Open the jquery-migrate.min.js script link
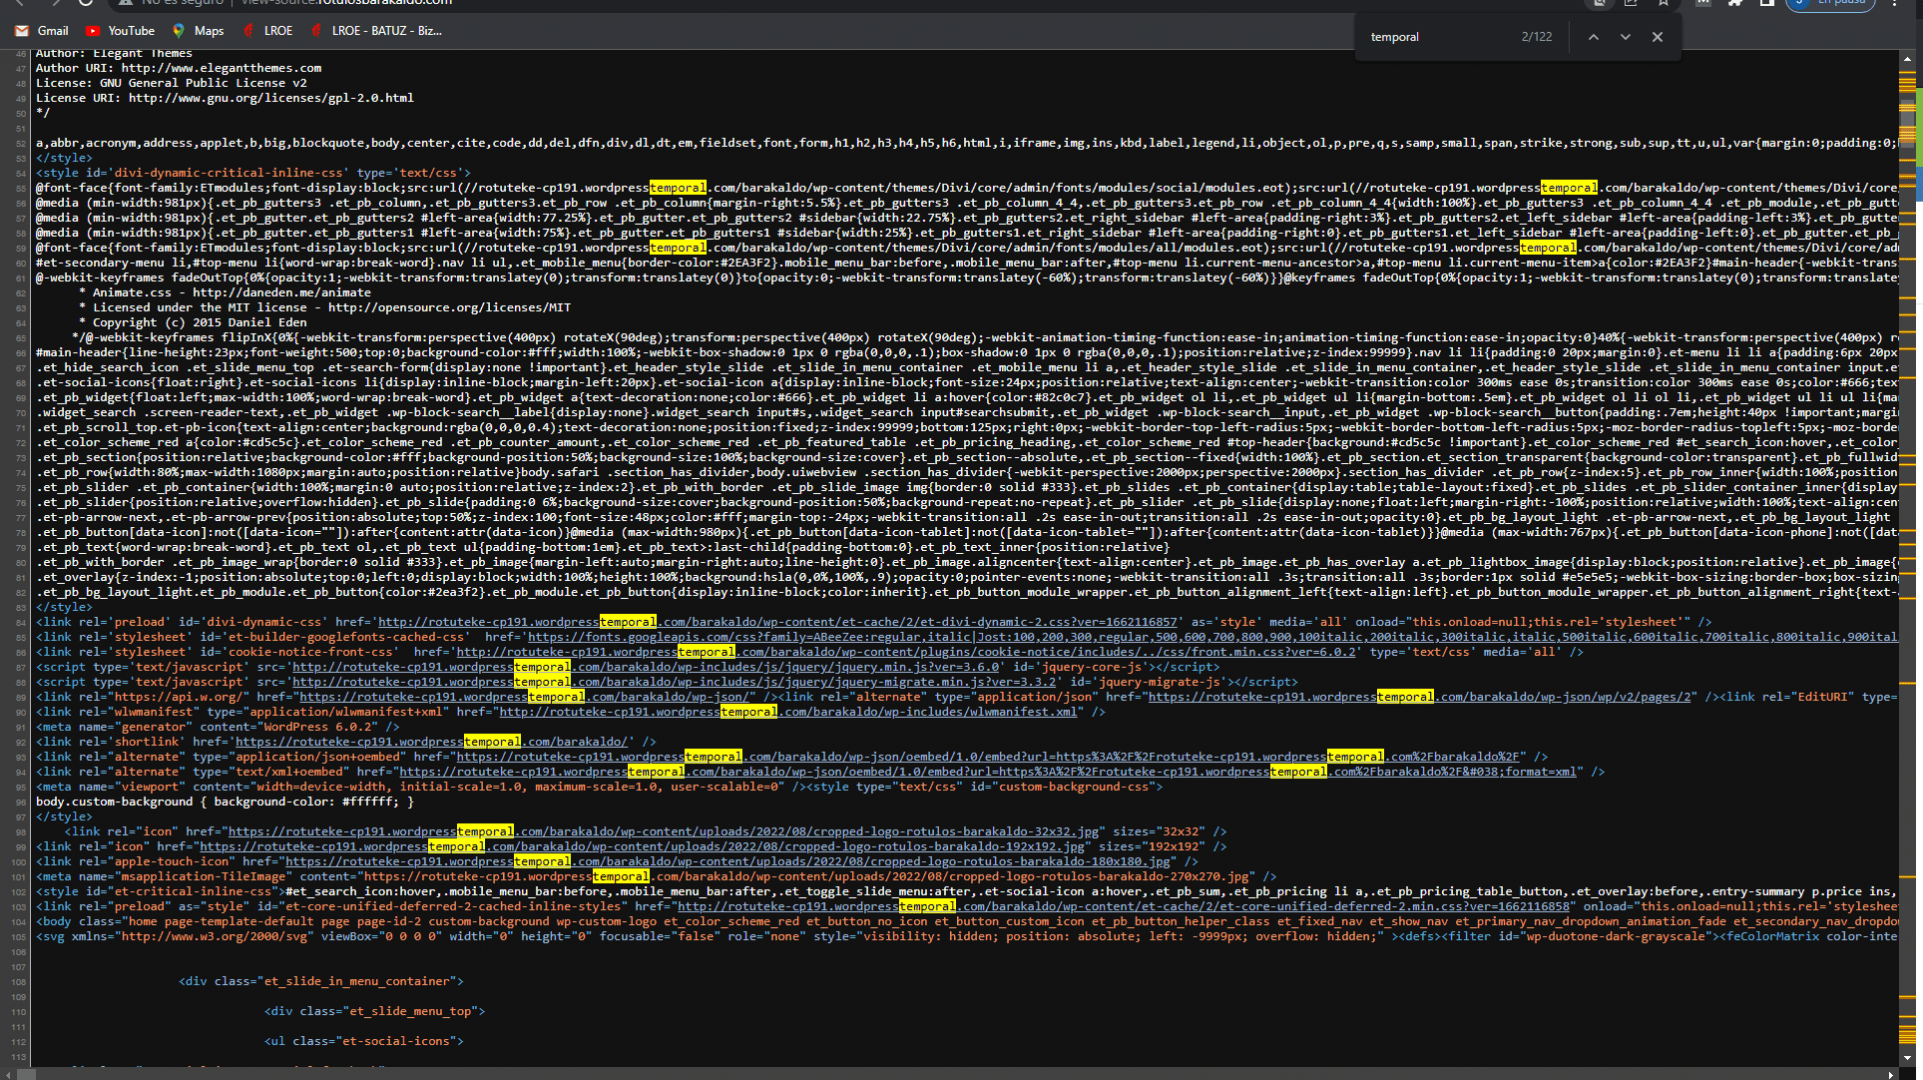This screenshot has height=1080, width=1923. point(675,682)
